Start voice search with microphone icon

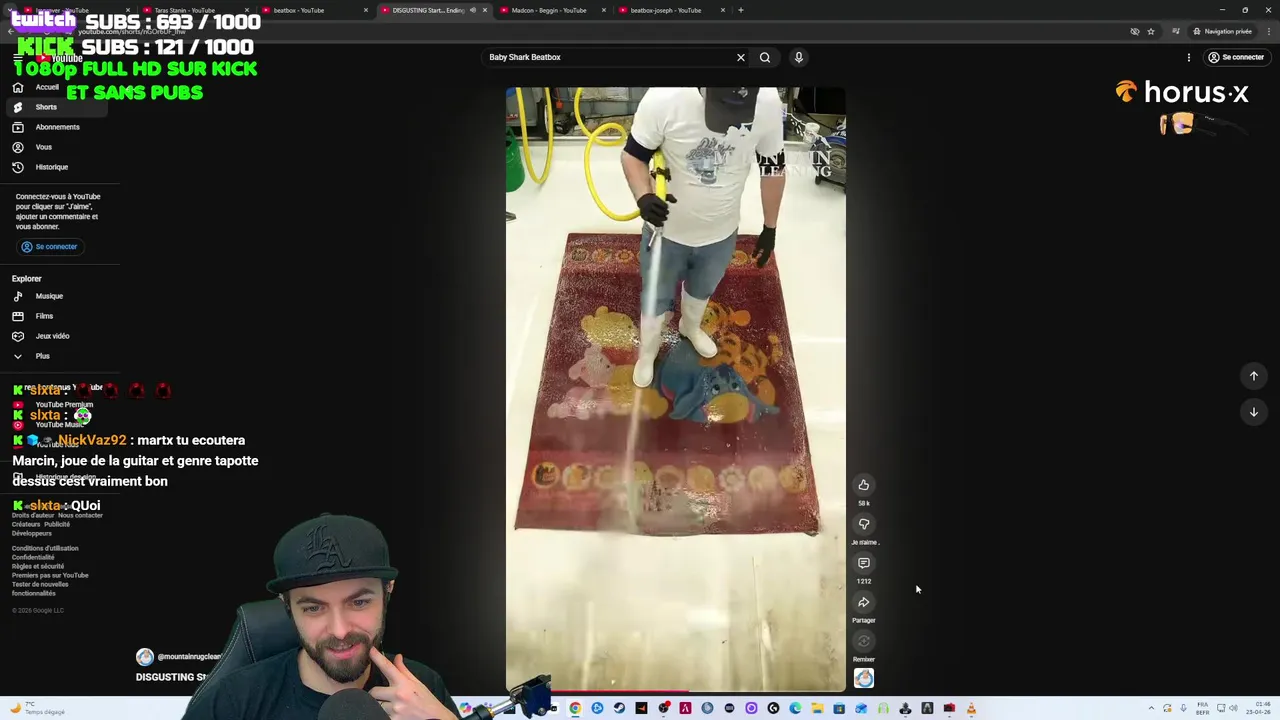(x=799, y=57)
